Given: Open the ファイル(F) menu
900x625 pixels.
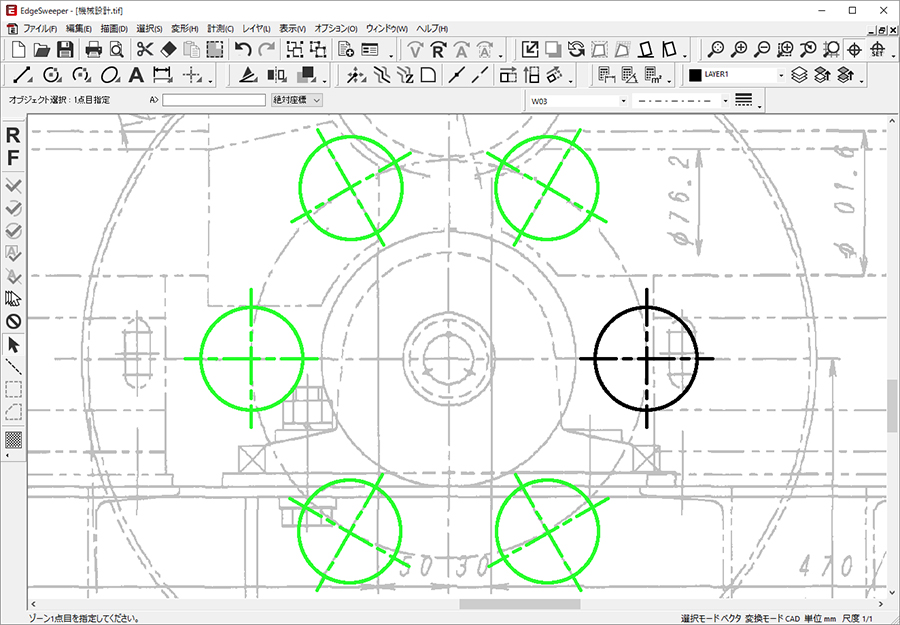Looking at the screenshot, I should tap(40, 28).
